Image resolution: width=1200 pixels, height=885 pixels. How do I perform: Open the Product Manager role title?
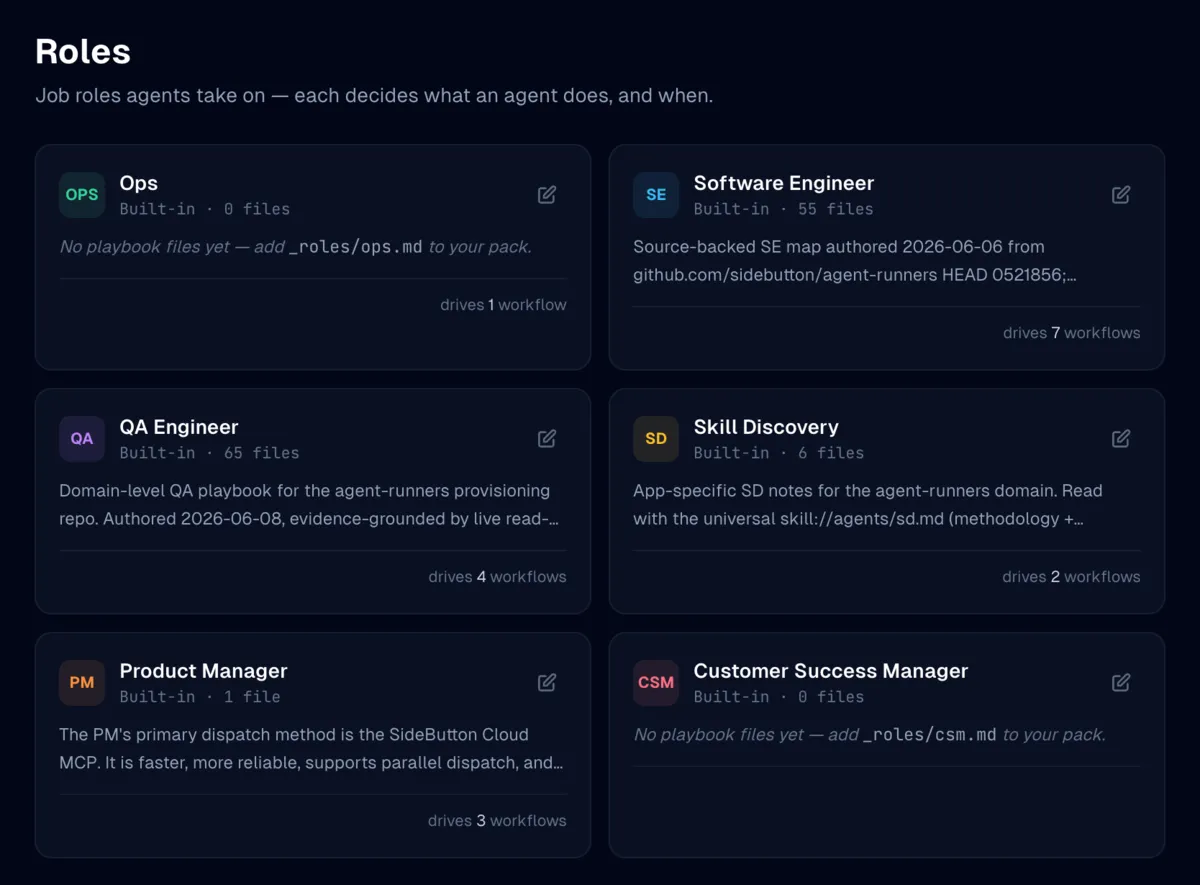[x=204, y=671]
